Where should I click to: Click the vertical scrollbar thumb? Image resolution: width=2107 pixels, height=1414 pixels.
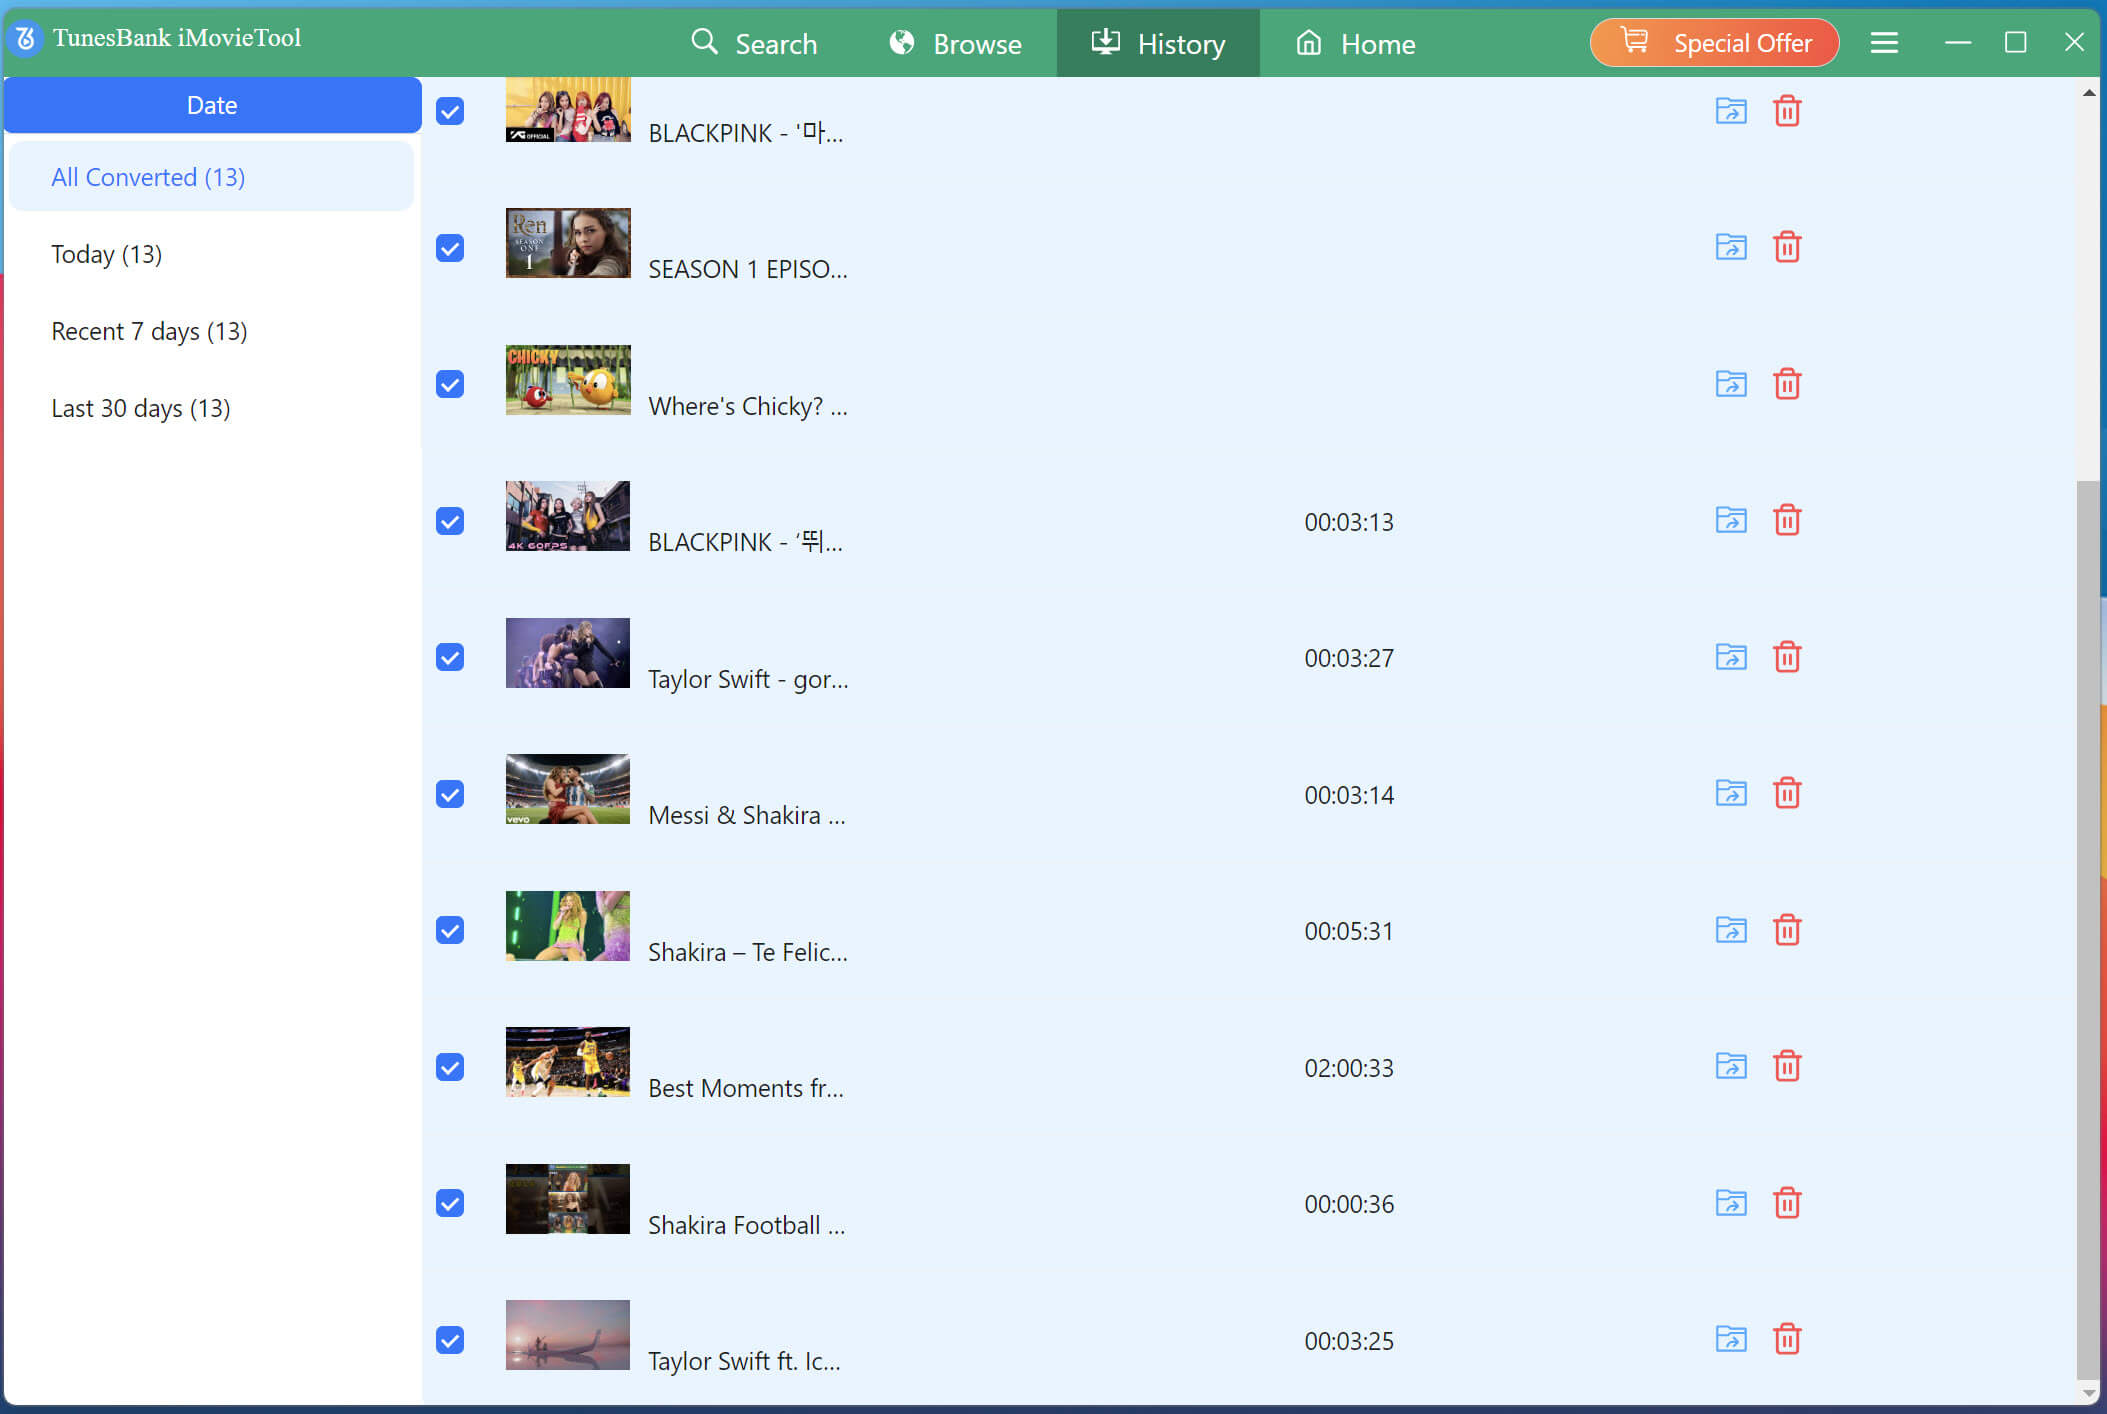[x=2088, y=930]
